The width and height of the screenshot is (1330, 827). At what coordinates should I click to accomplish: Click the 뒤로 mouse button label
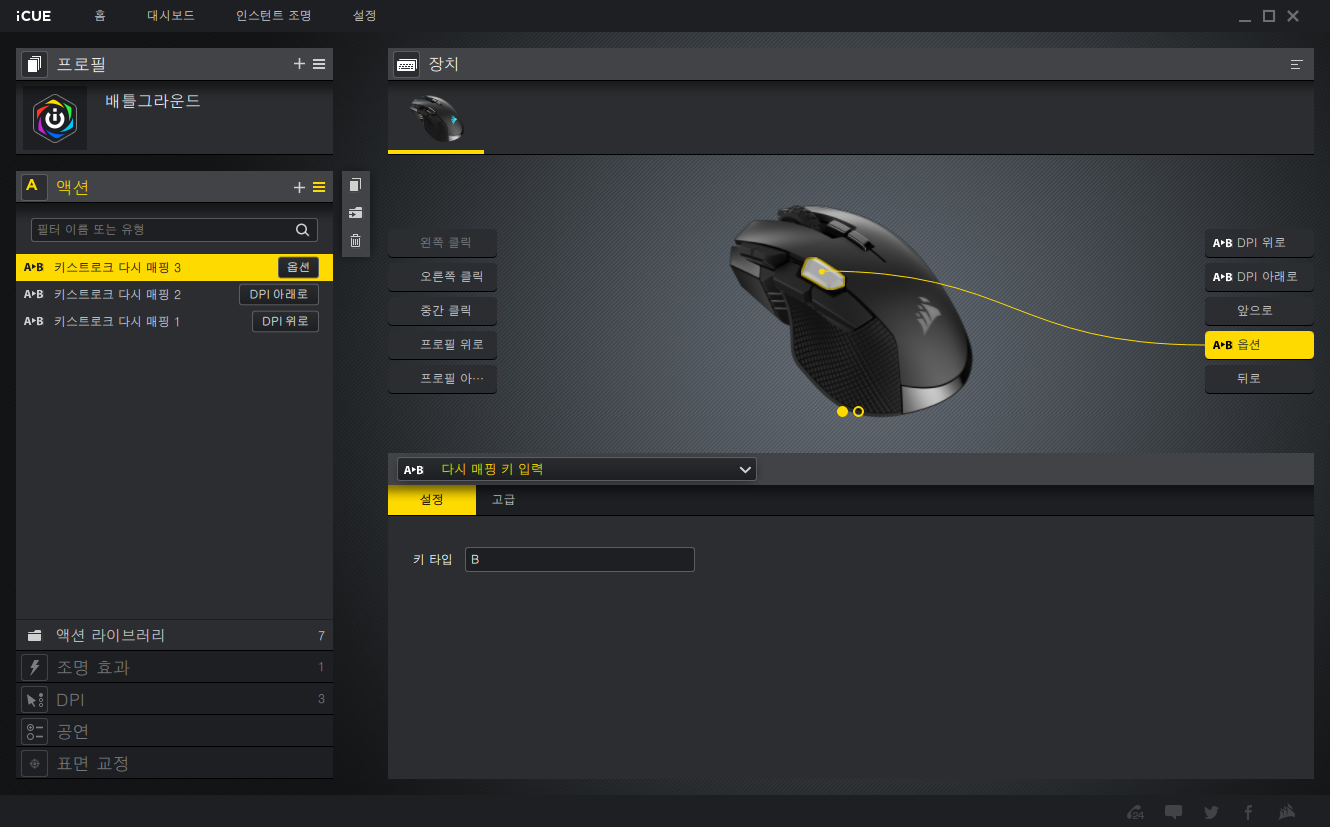point(1259,379)
